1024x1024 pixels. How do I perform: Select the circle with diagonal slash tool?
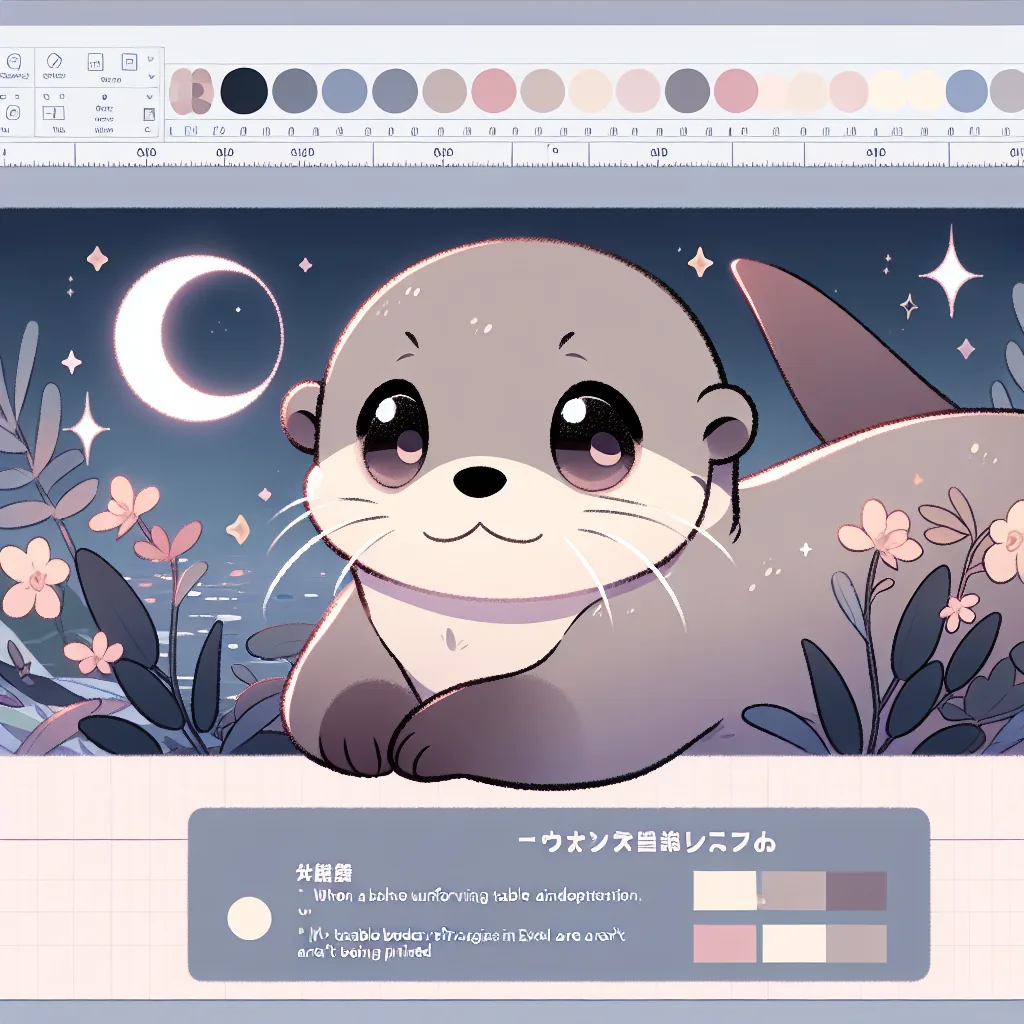pyautogui.click(x=53, y=62)
